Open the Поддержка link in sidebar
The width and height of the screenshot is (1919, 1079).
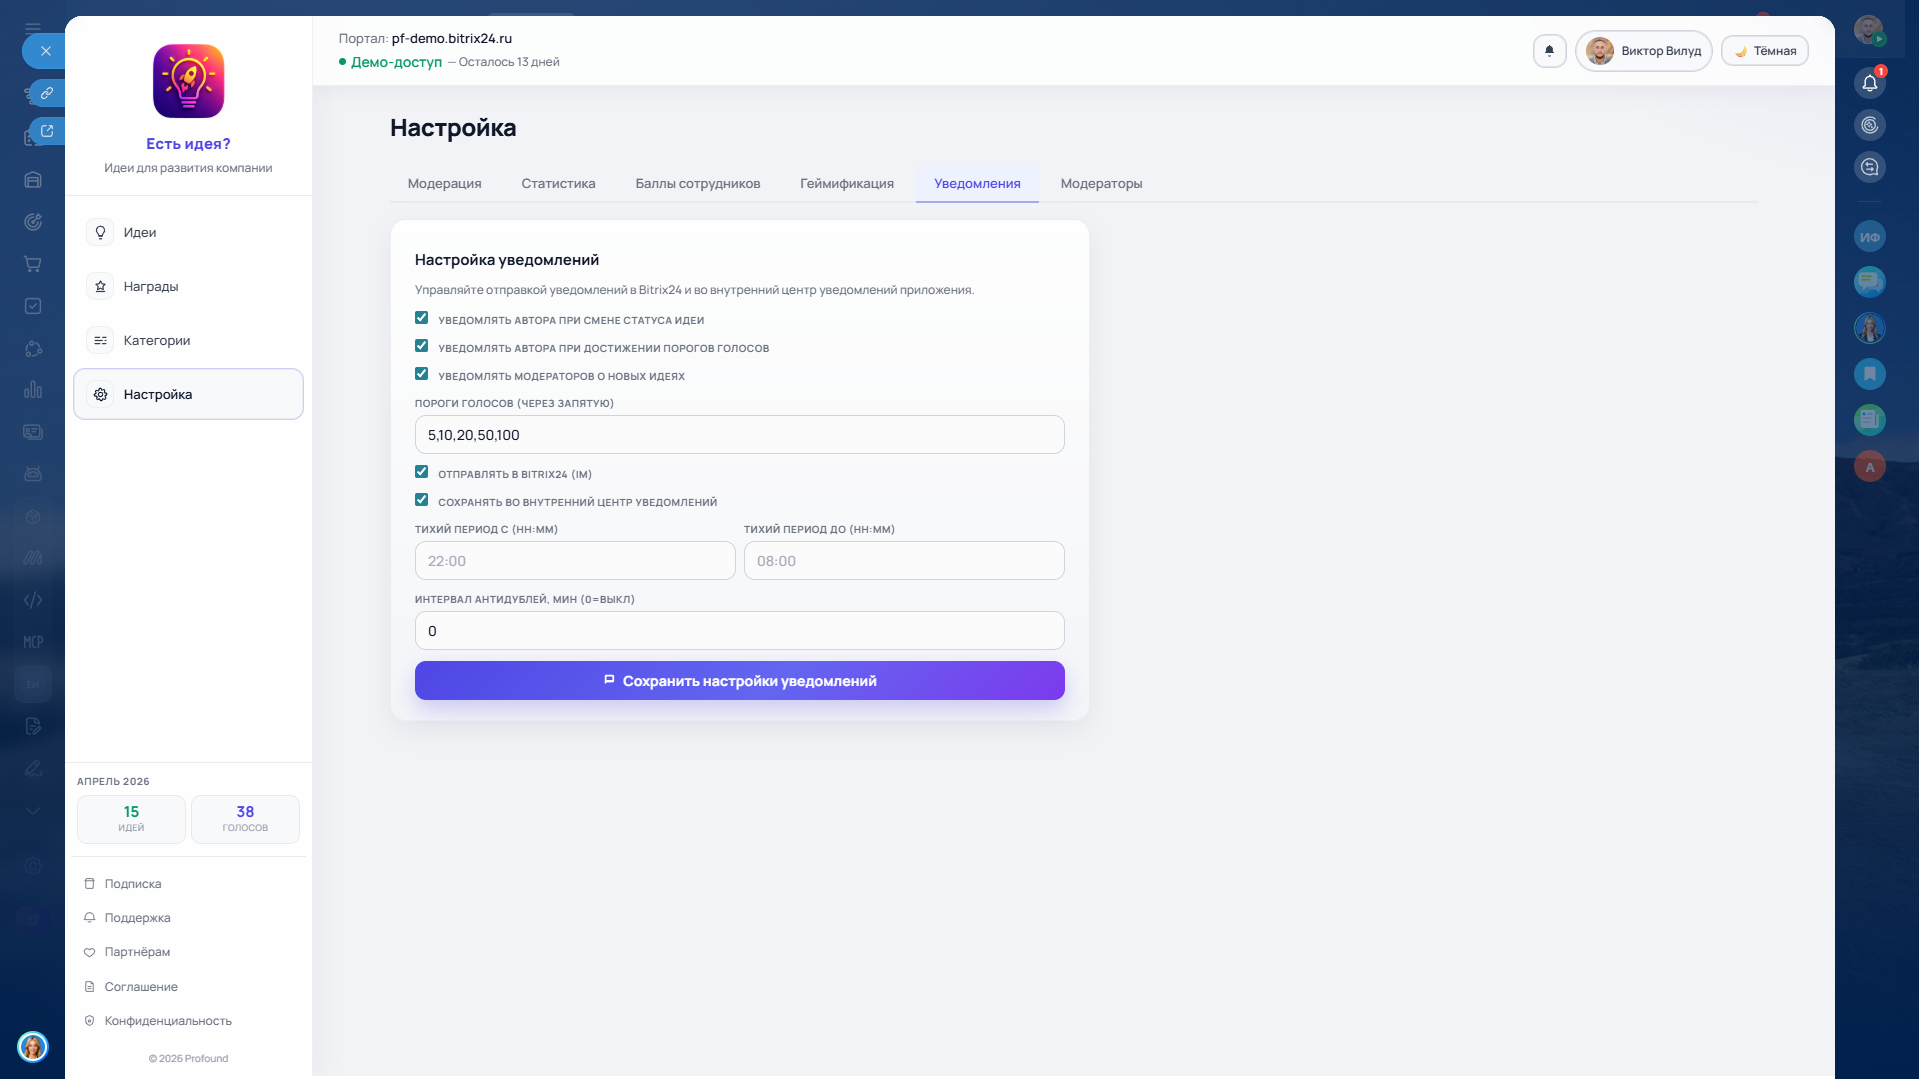[x=137, y=918]
